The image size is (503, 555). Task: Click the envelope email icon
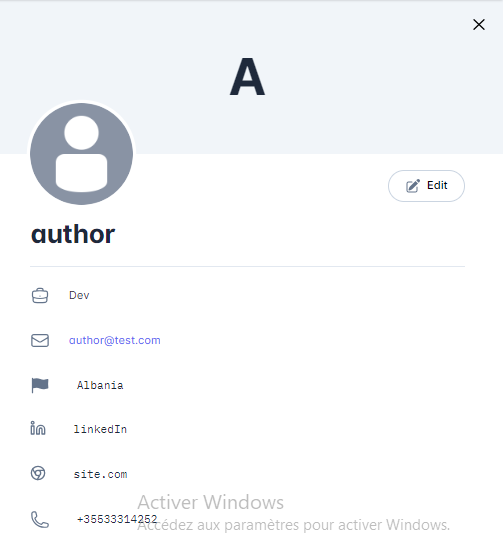40,341
